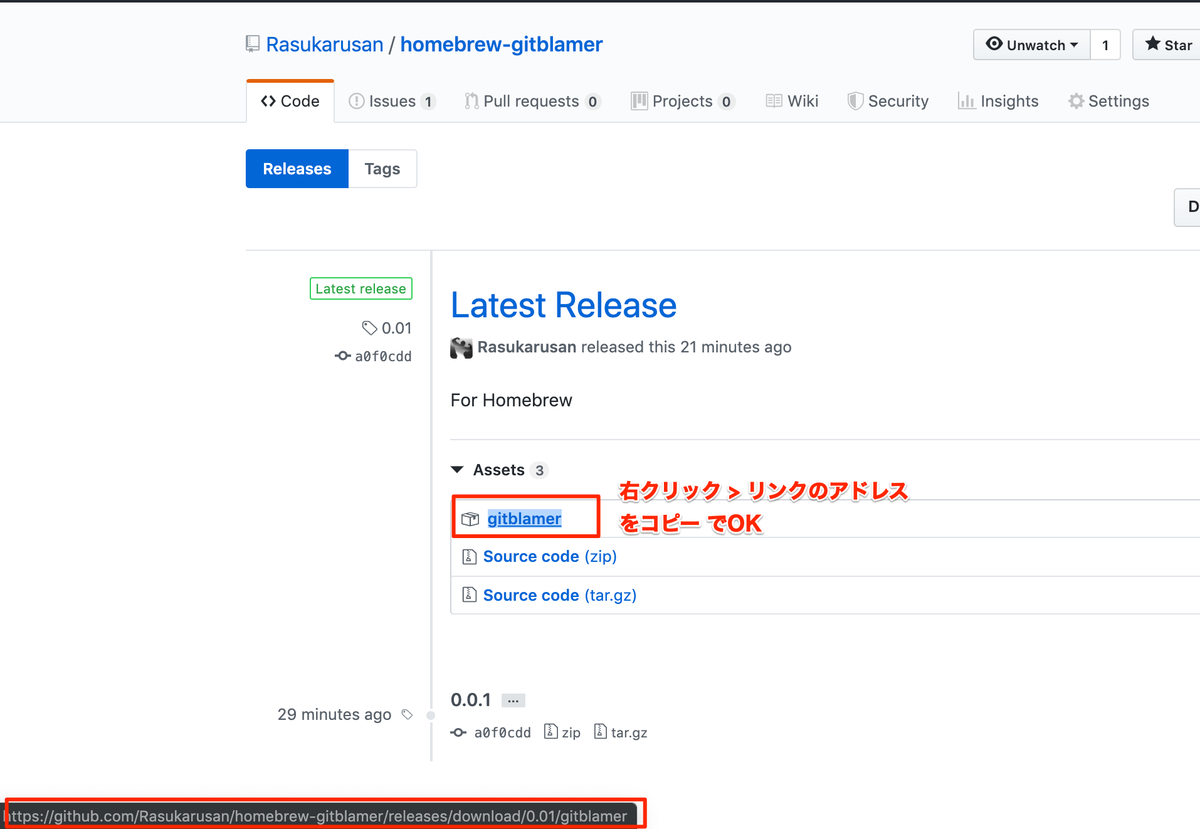Click the download icon beside Source code (zip)
Image resolution: width=1200 pixels, height=829 pixels.
[x=470, y=556]
